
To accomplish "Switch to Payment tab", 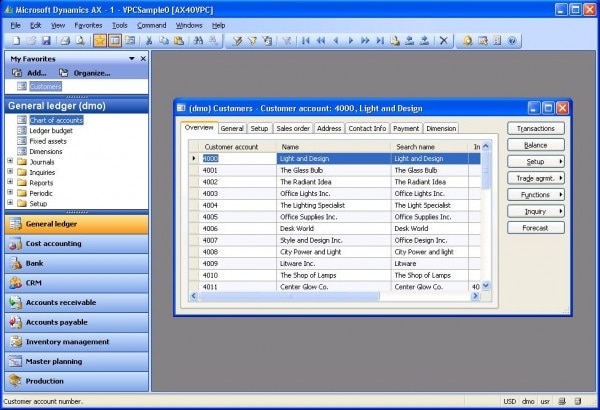I will [x=406, y=128].
